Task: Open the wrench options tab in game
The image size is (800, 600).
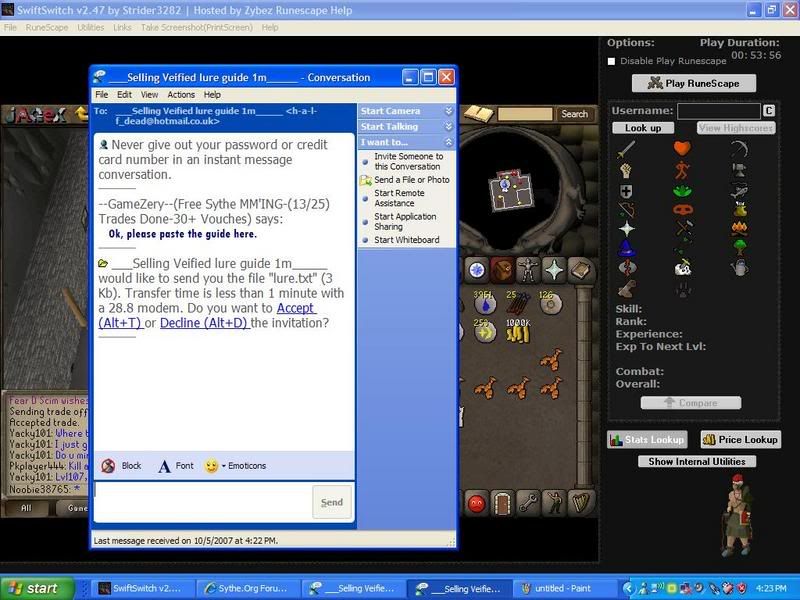Action: pyautogui.click(x=529, y=504)
